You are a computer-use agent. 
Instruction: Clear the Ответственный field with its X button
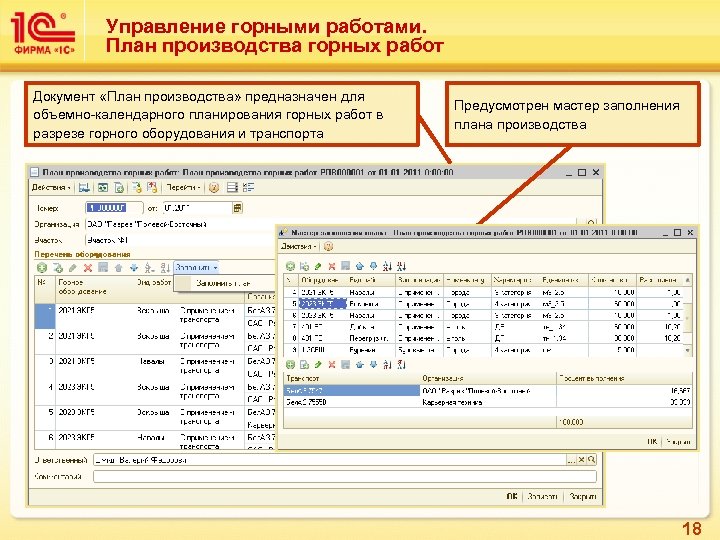point(581,460)
